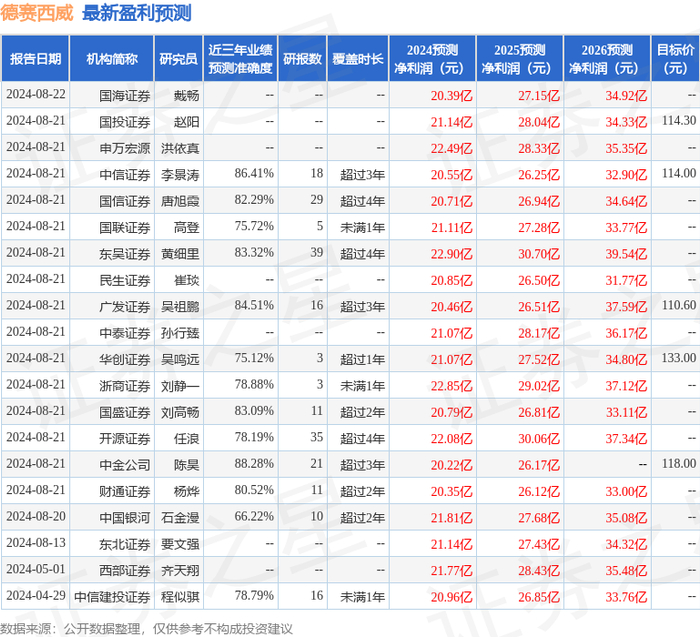
Task: Click researcher 杨烨
Action: coord(187,491)
